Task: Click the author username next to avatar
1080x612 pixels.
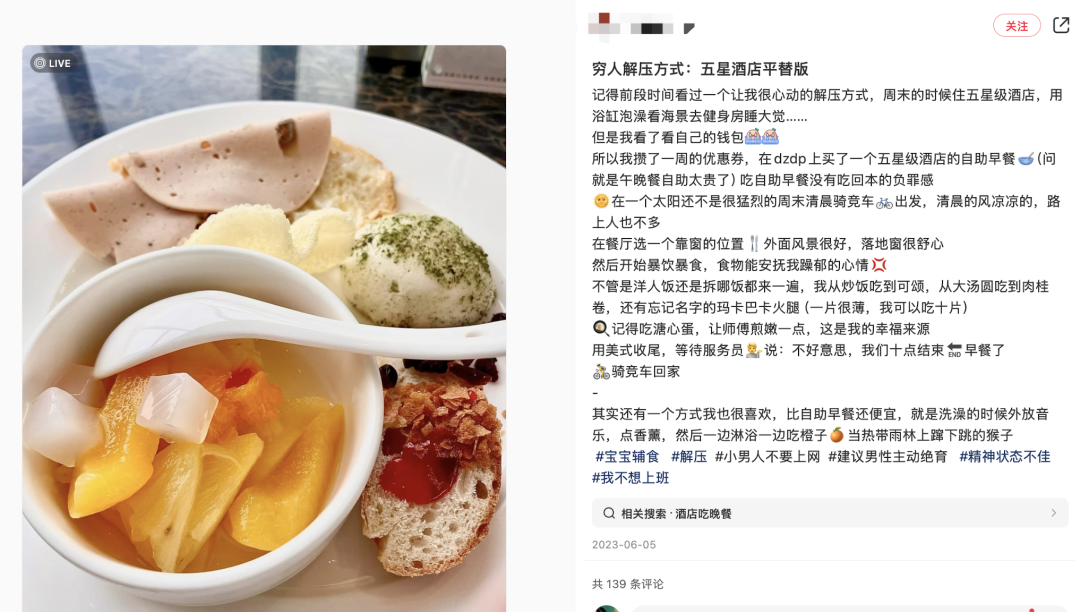Action: point(652,28)
